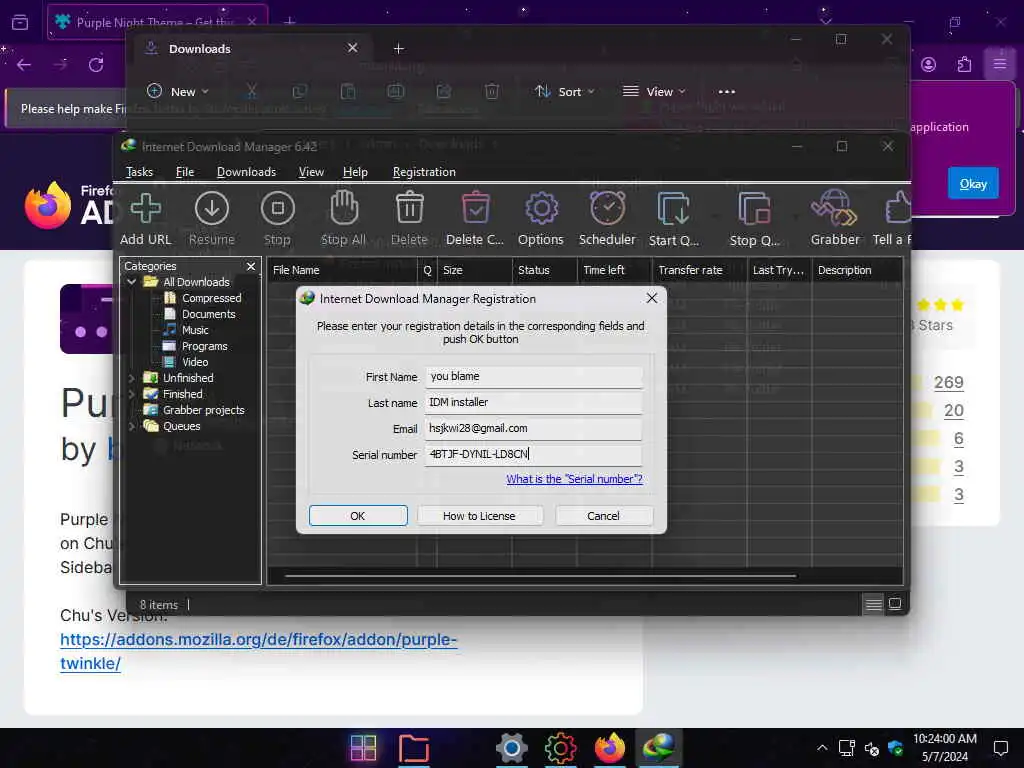The image size is (1024, 768).
Task: Click Okay in the Firefox notification
Action: pyautogui.click(x=973, y=184)
